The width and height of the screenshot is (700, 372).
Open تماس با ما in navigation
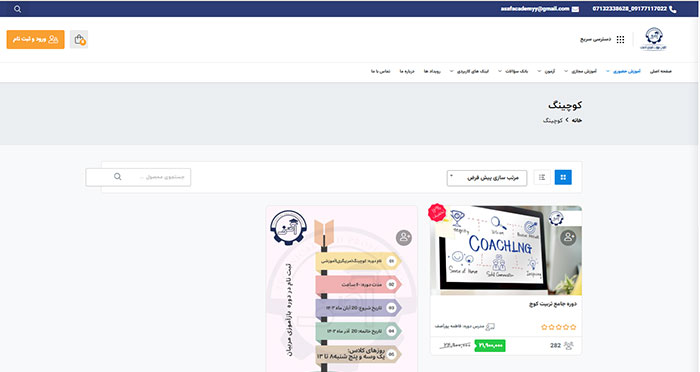pyautogui.click(x=380, y=71)
